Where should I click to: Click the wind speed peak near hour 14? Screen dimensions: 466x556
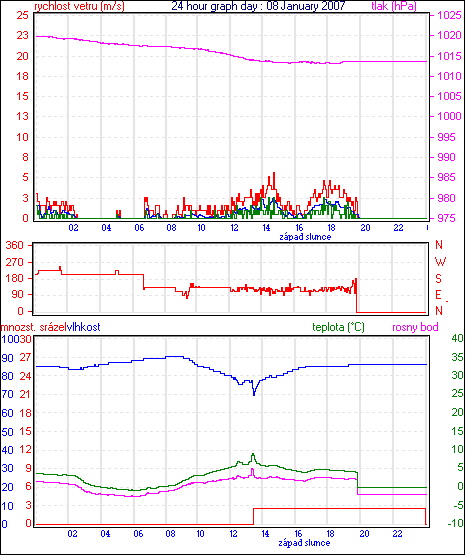pos(273,174)
